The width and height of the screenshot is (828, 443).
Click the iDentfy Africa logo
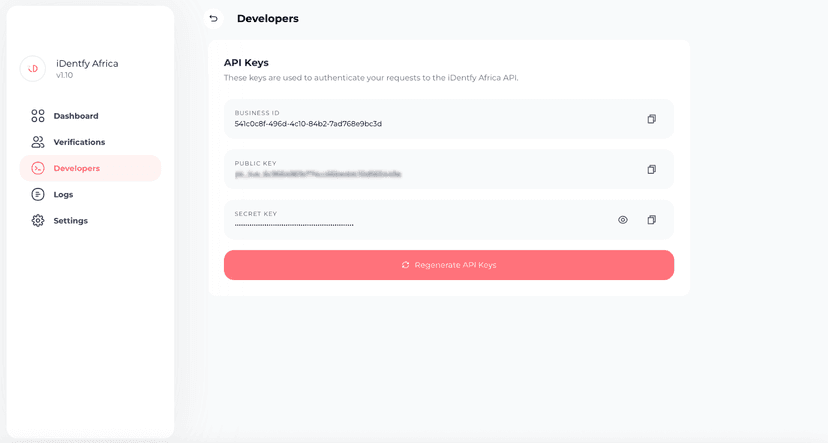(x=33, y=68)
